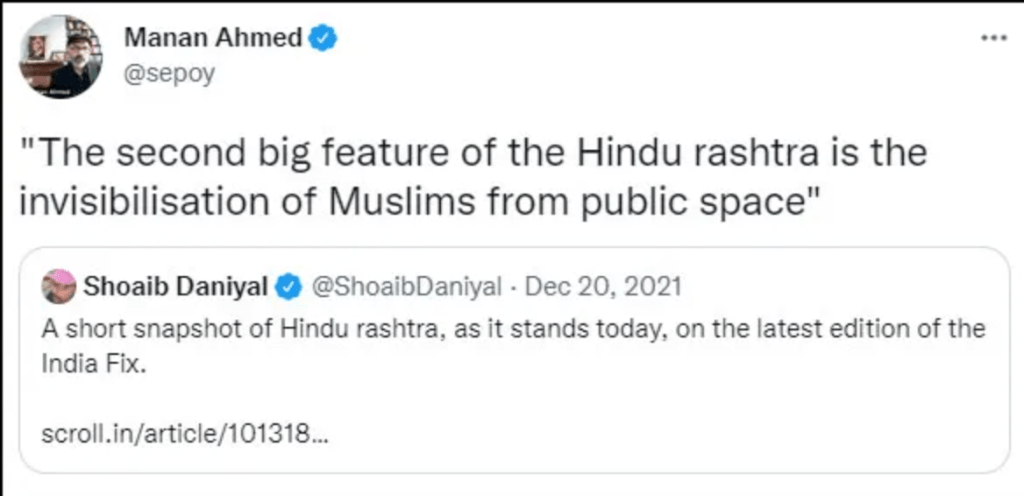Screen dimensions: 1024x496
Task: Click Shoaib Daniyal's small profile avatar
Action: (59, 288)
